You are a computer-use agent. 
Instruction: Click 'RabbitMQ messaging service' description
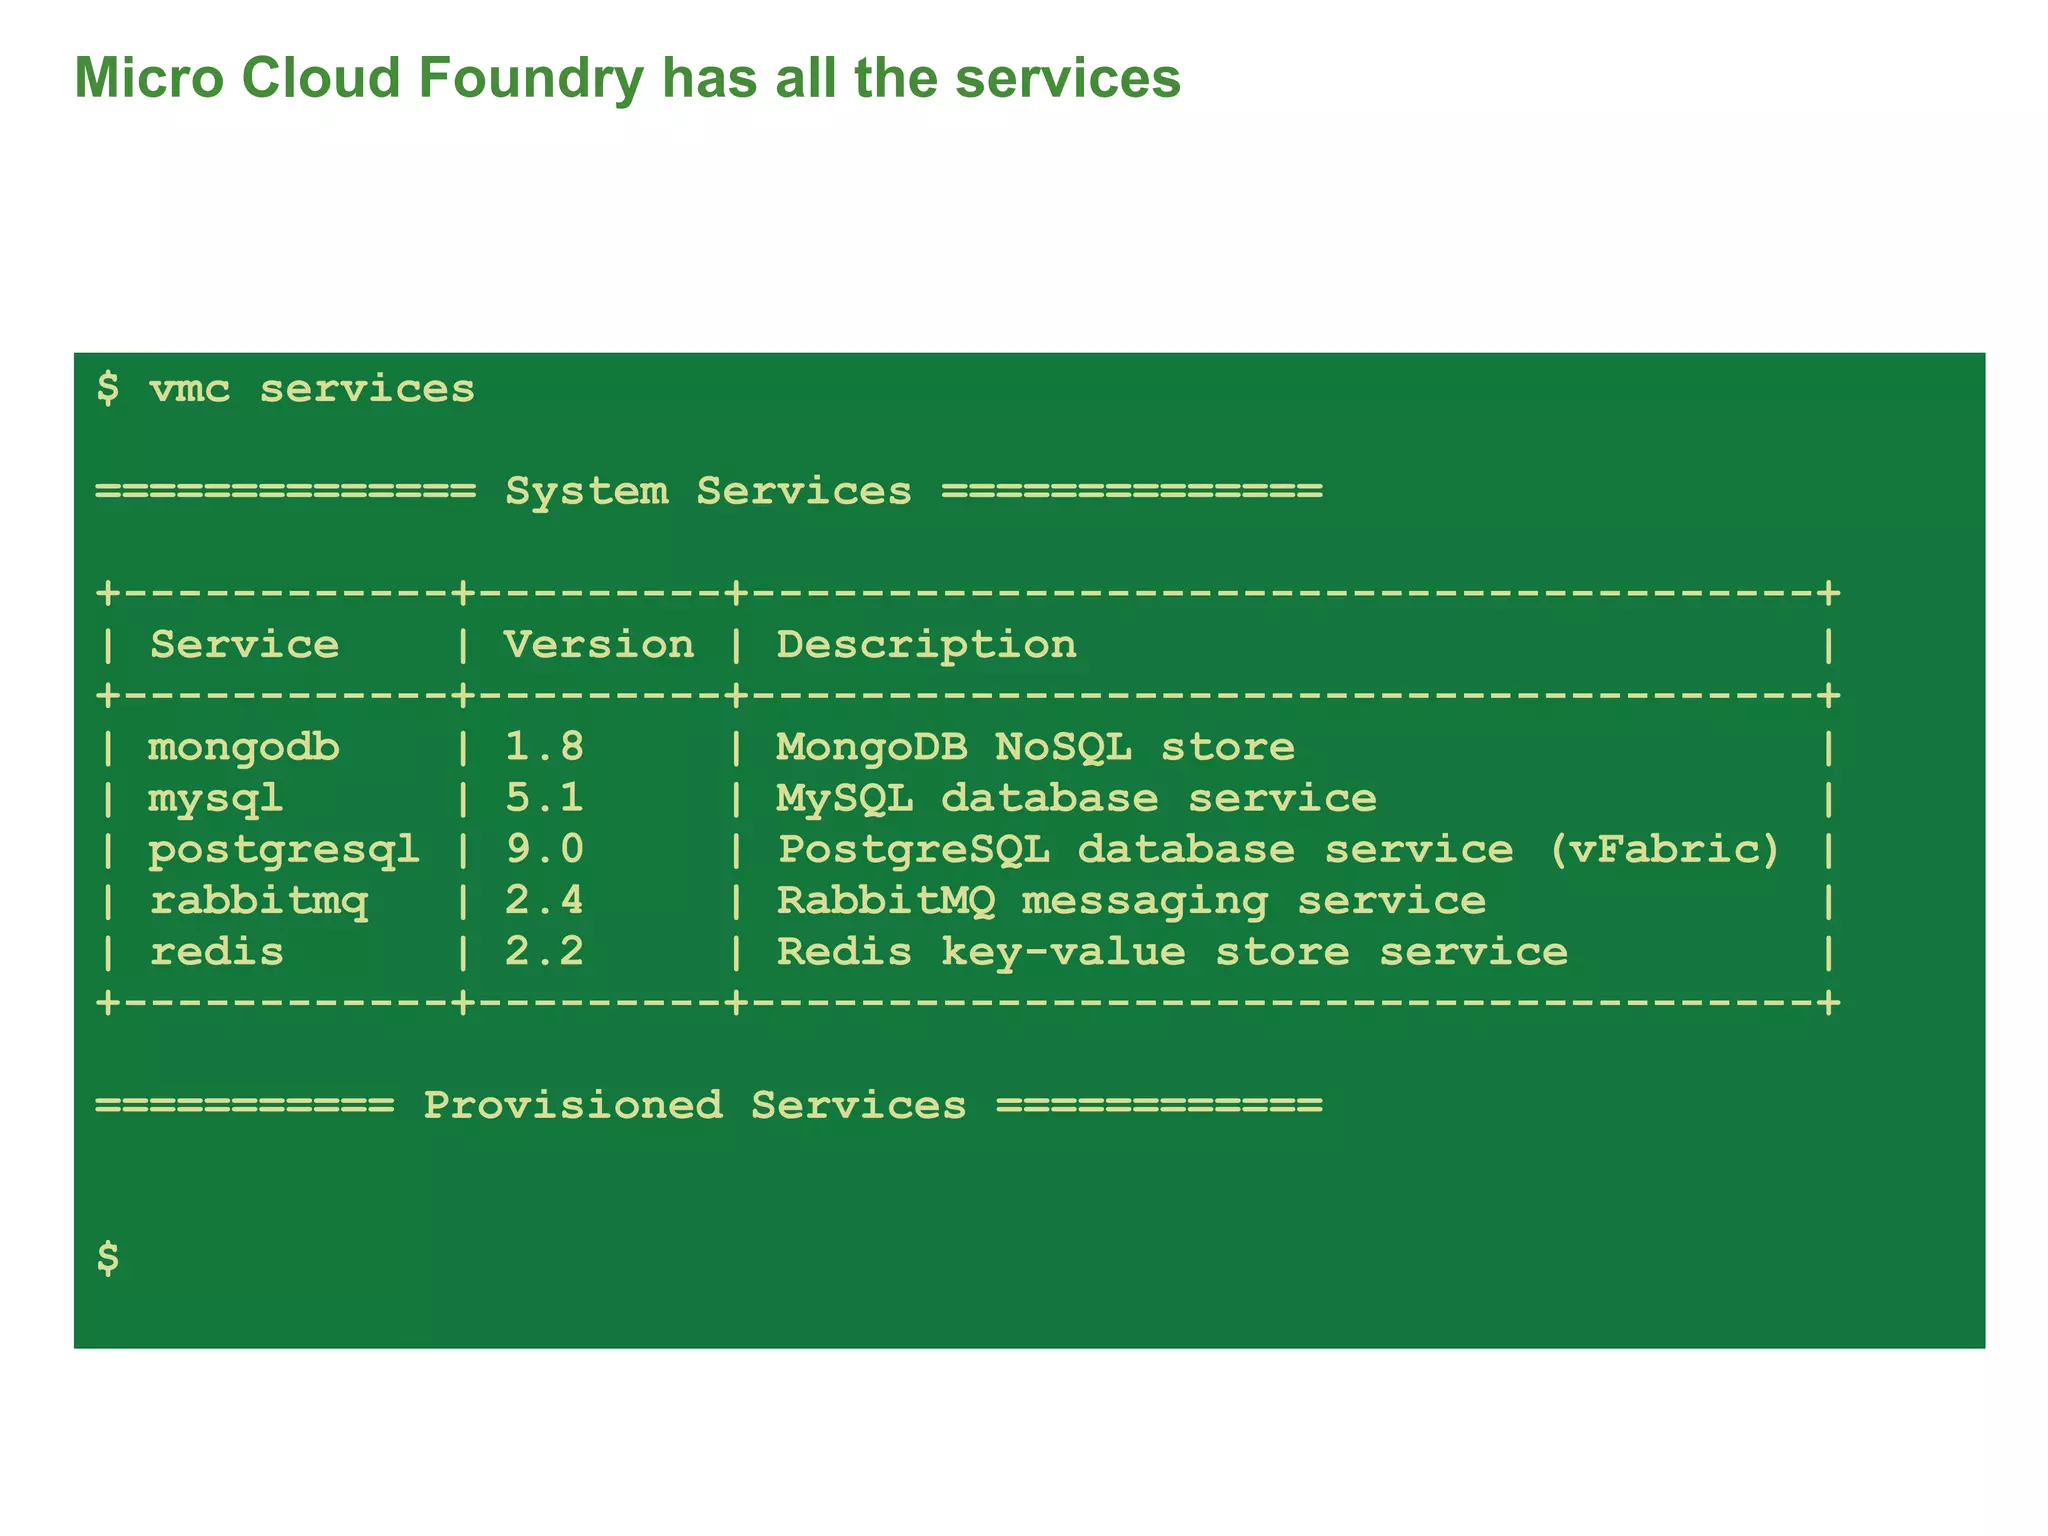click(x=1131, y=902)
